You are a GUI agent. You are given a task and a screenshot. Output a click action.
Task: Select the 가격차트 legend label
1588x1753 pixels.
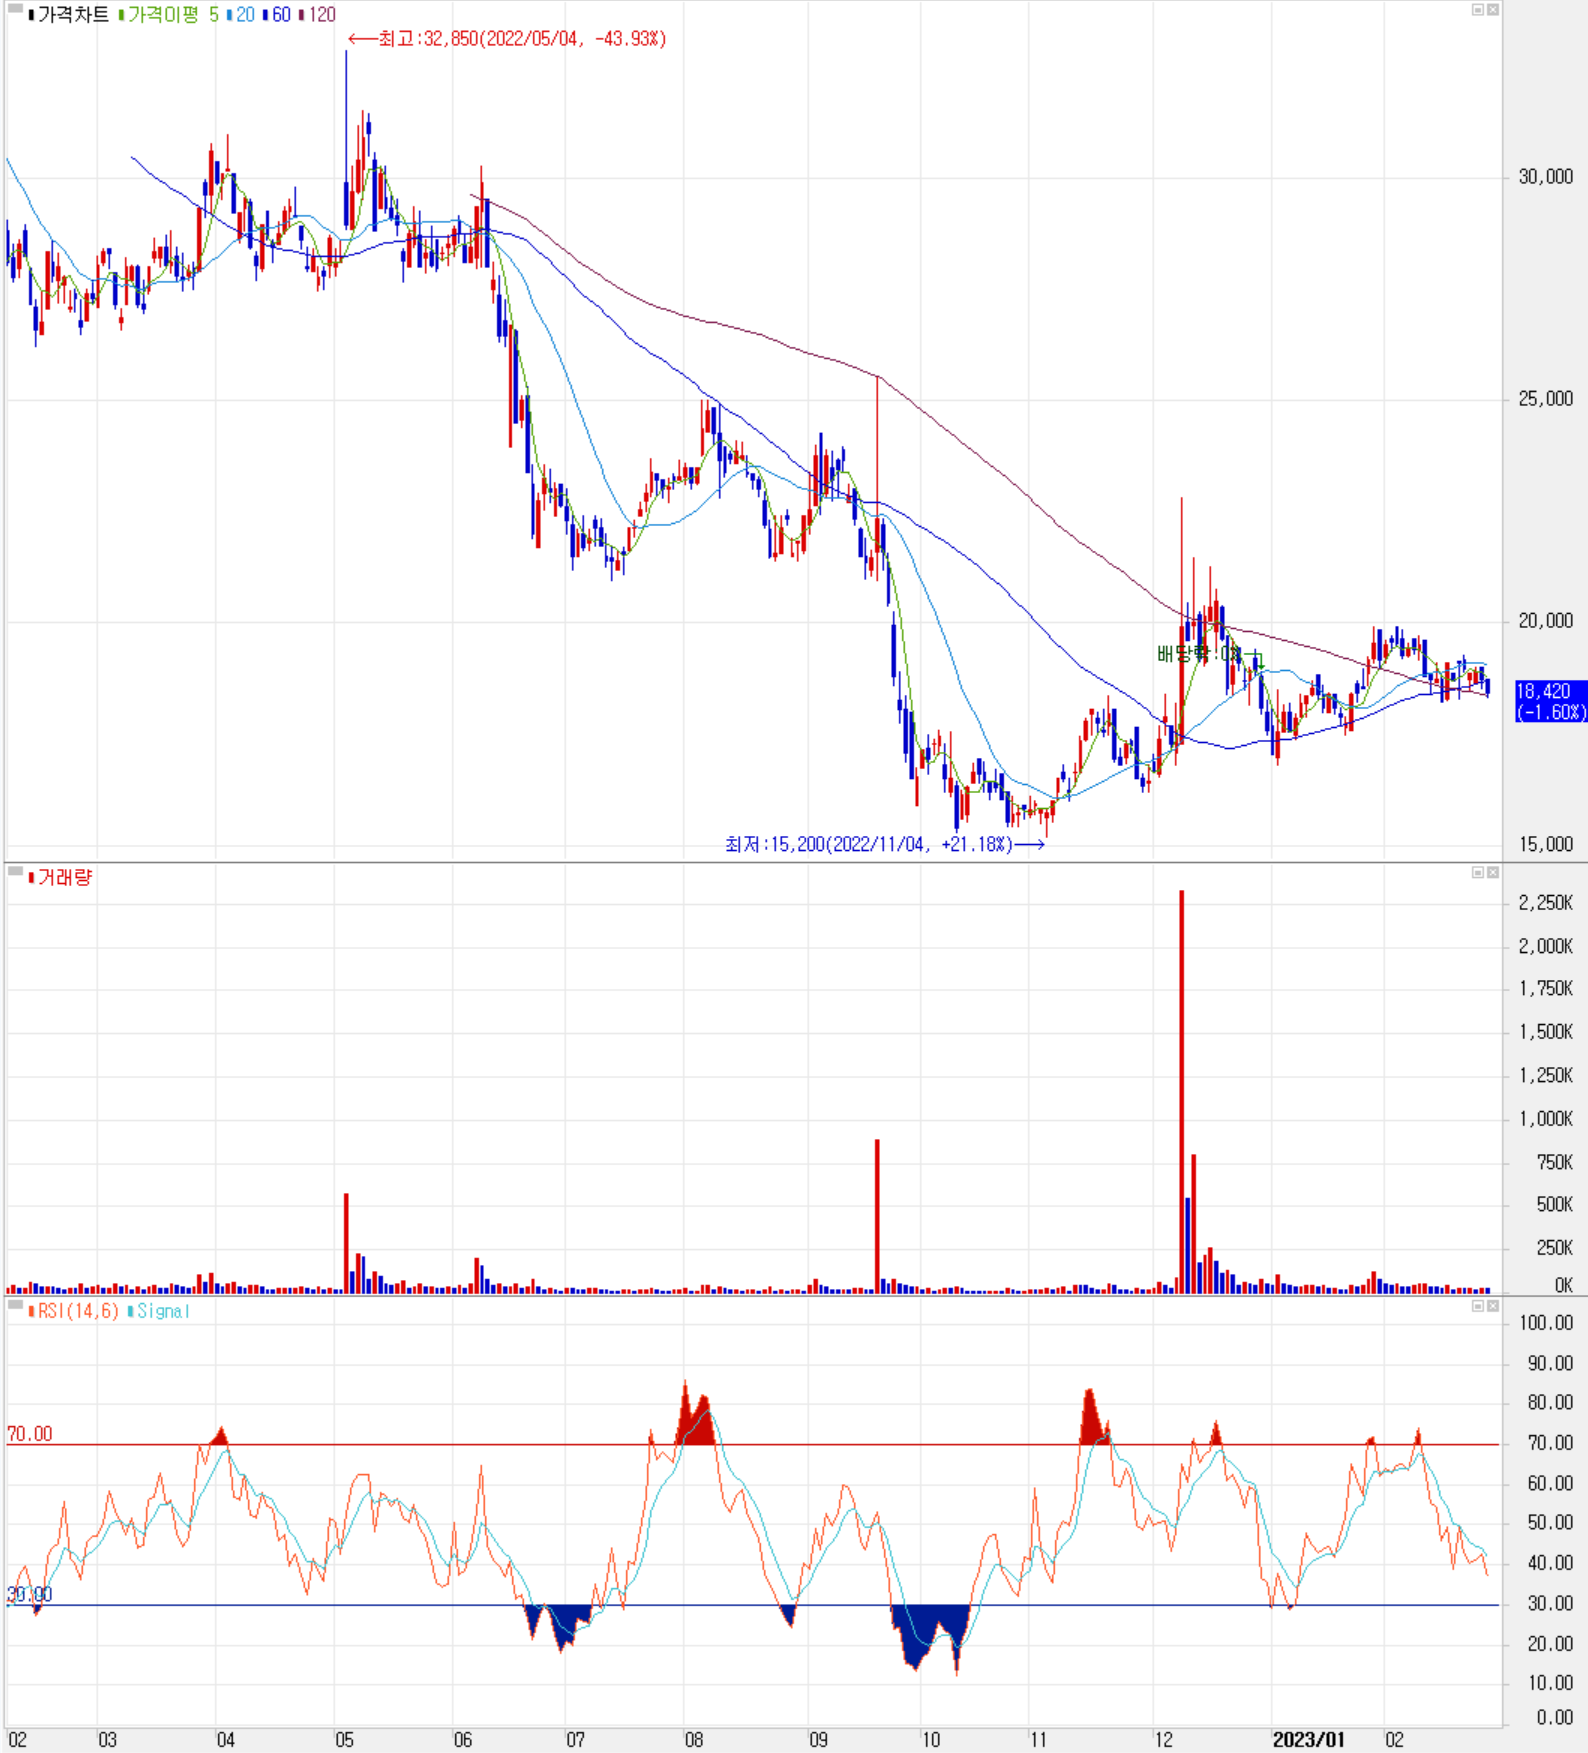[x=69, y=15]
